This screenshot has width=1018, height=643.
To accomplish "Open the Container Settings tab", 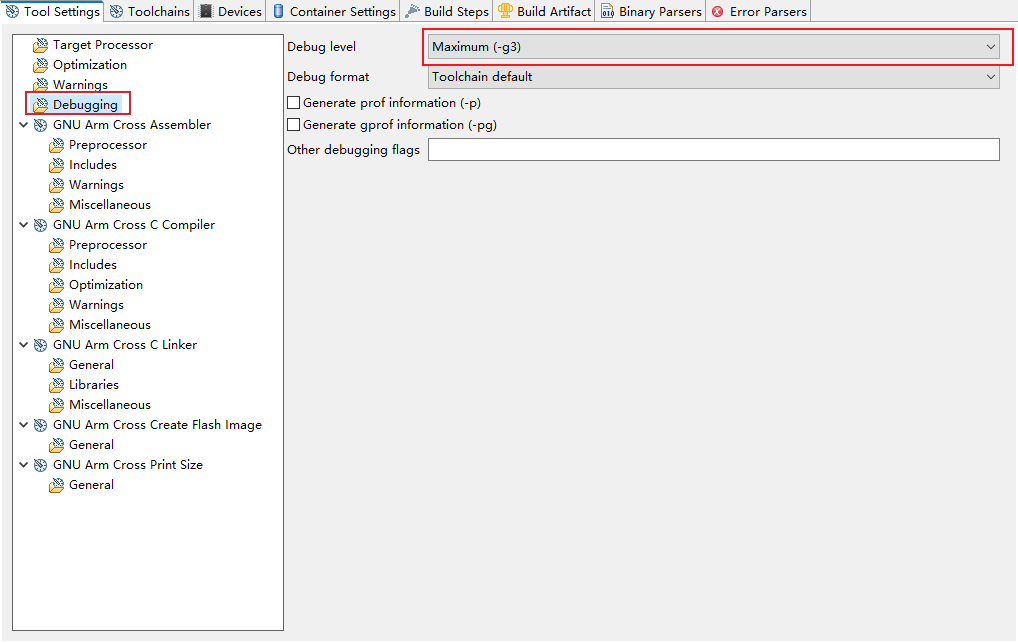I will [x=334, y=12].
